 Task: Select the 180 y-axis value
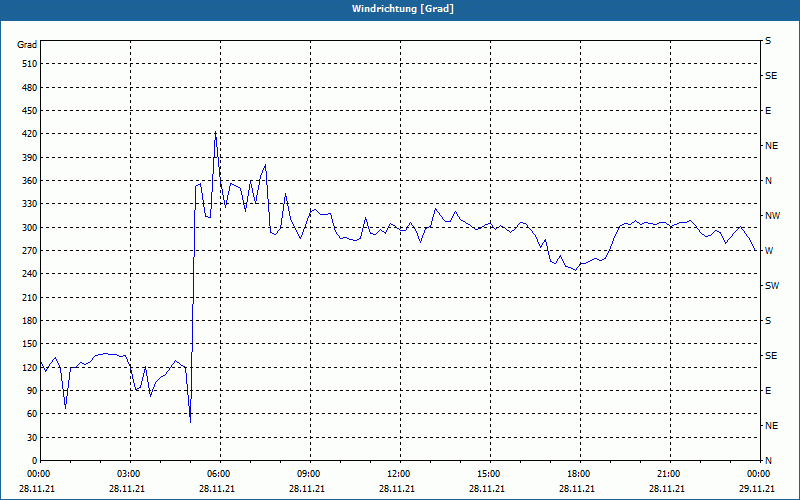point(30,320)
